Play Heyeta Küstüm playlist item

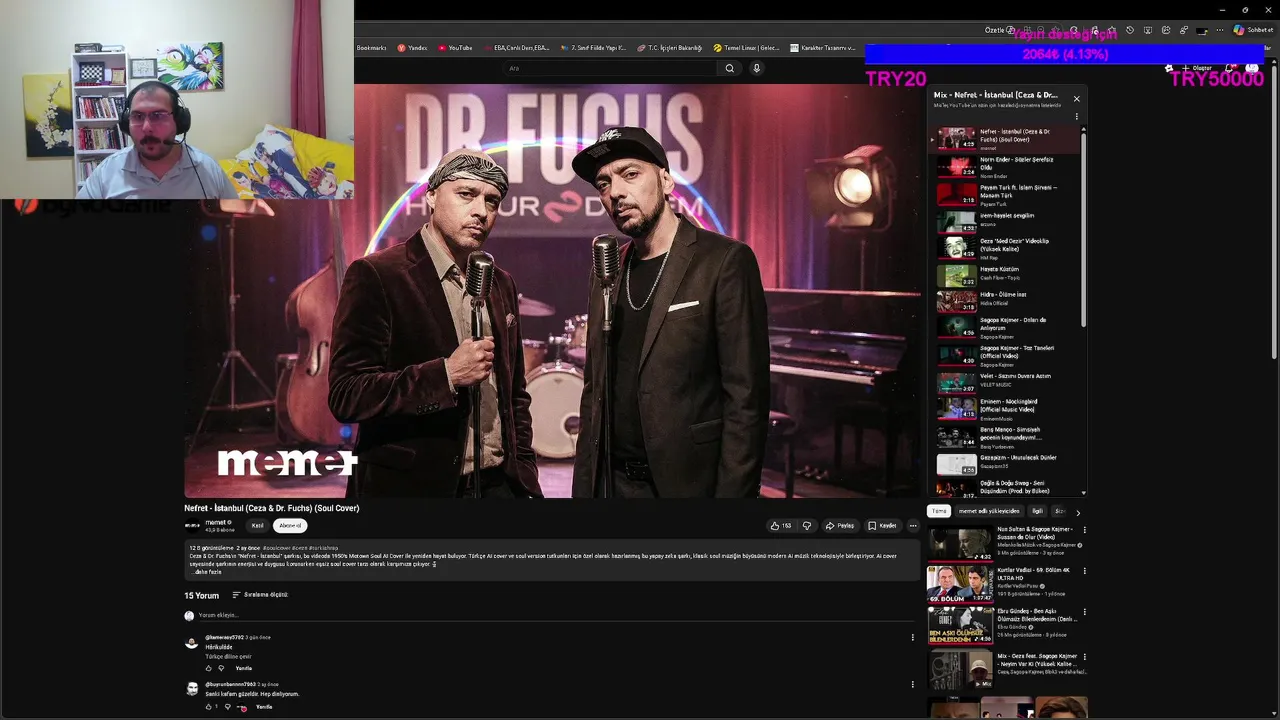coord(1009,274)
